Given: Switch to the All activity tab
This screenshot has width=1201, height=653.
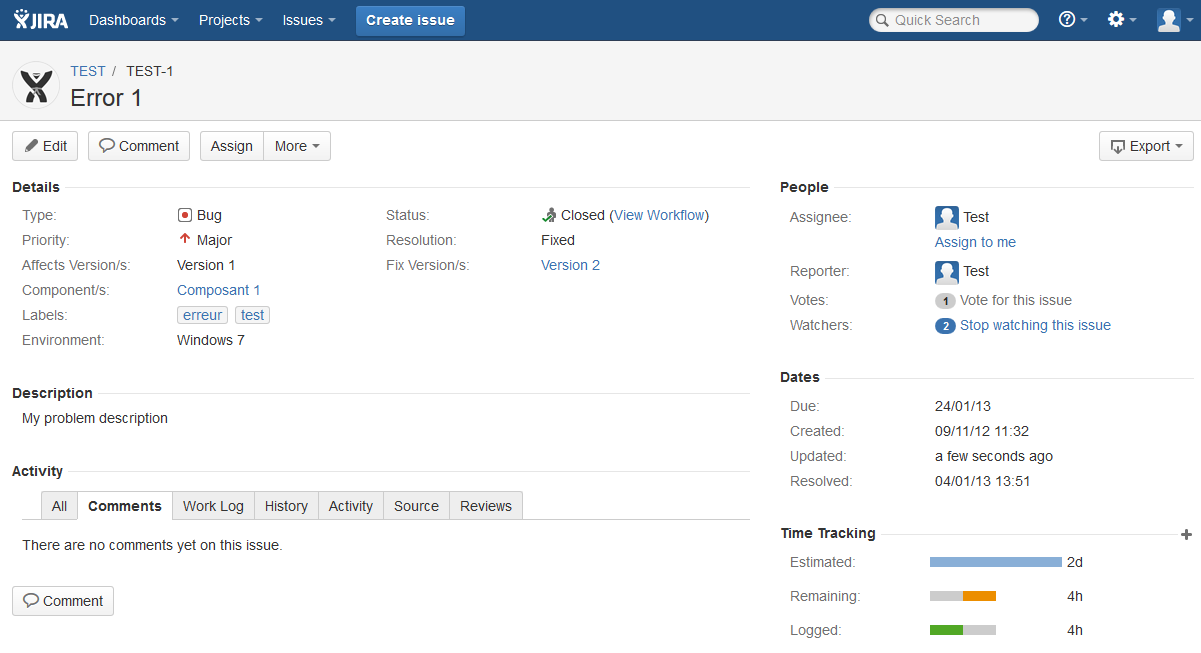Looking at the screenshot, I should pos(60,506).
